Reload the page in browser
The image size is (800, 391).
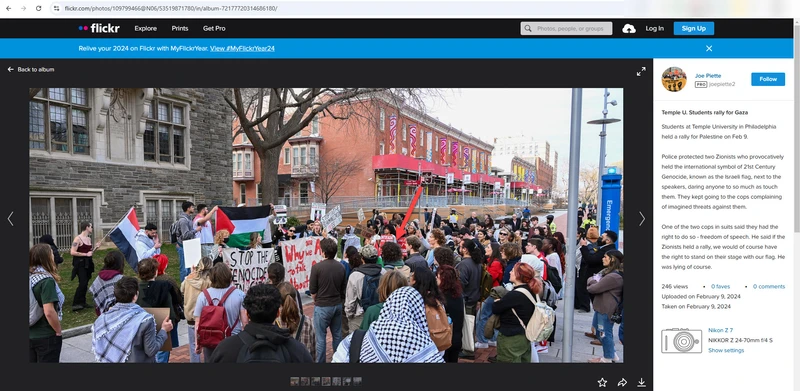click(x=38, y=9)
